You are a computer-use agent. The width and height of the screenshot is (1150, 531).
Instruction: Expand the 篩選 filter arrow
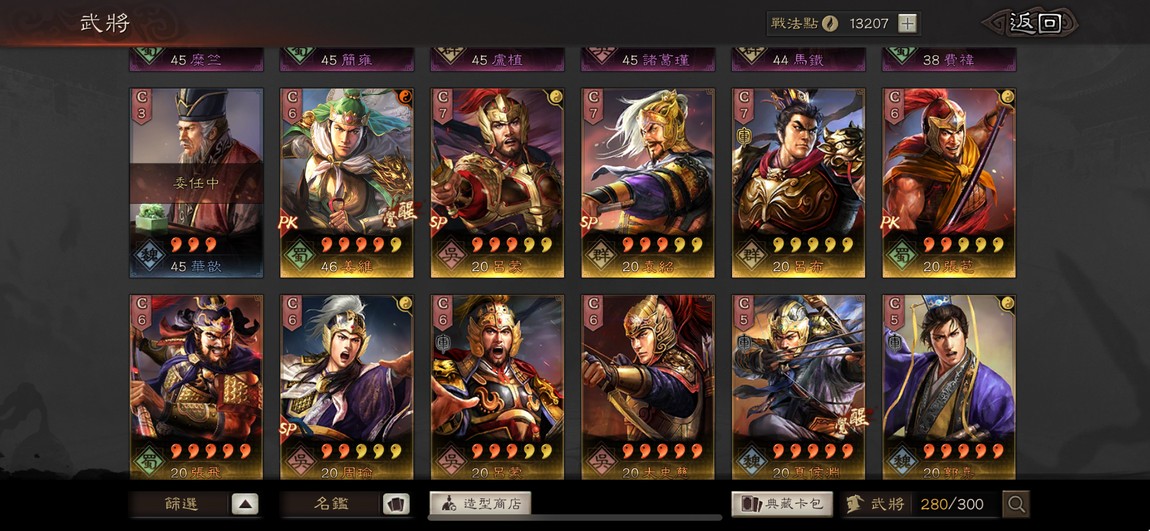tap(245, 504)
